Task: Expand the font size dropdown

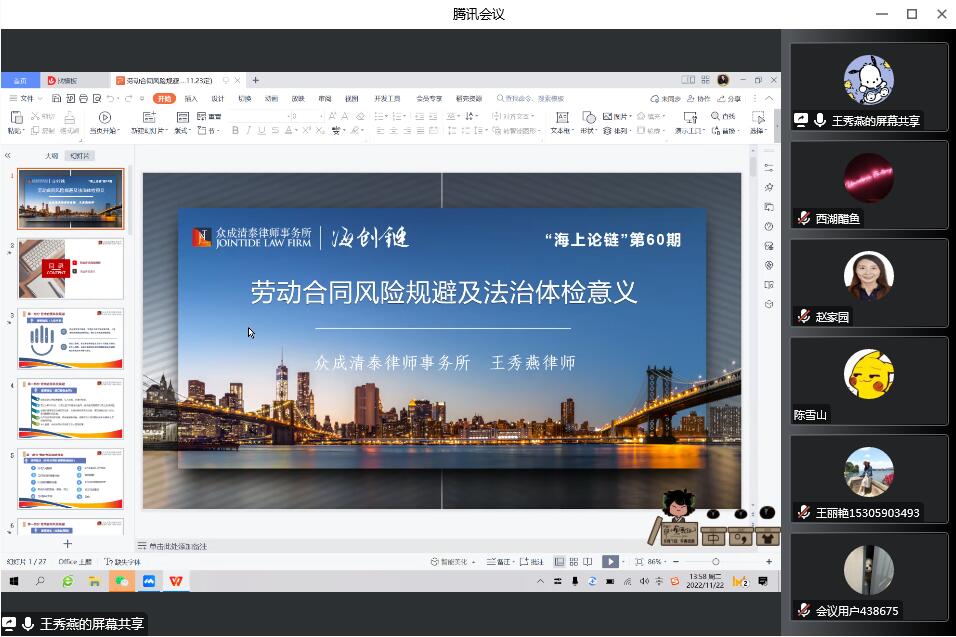Action: point(321,116)
